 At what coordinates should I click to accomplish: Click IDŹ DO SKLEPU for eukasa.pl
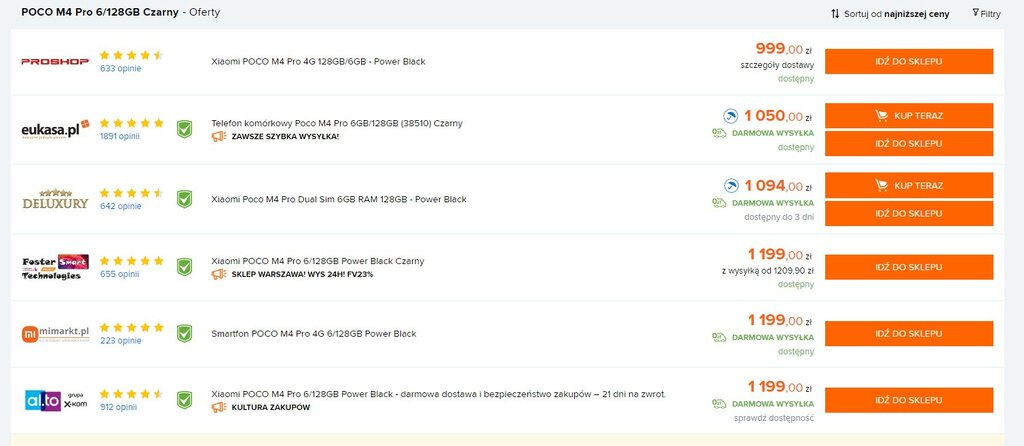pyautogui.click(x=908, y=144)
